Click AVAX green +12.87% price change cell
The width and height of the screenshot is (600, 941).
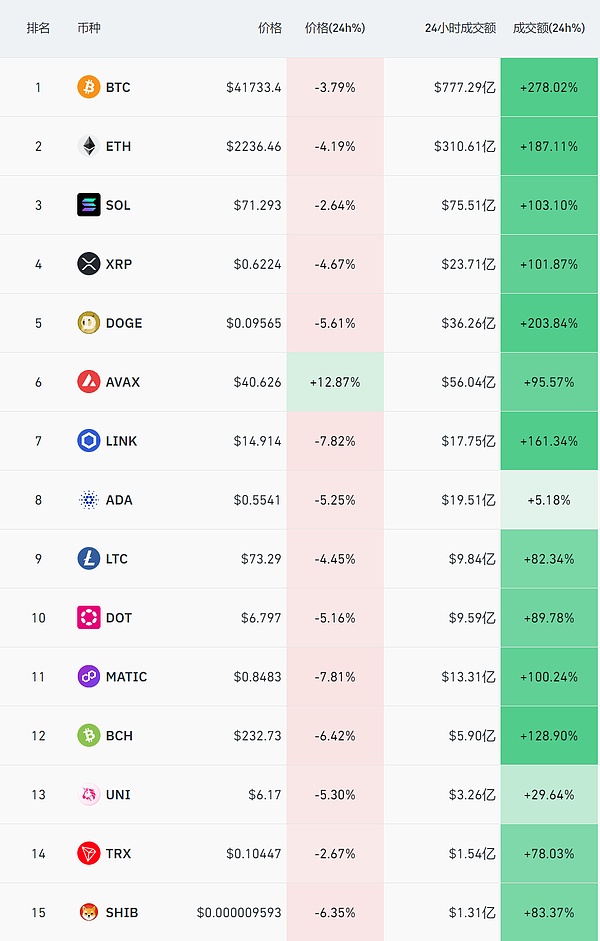coord(335,382)
